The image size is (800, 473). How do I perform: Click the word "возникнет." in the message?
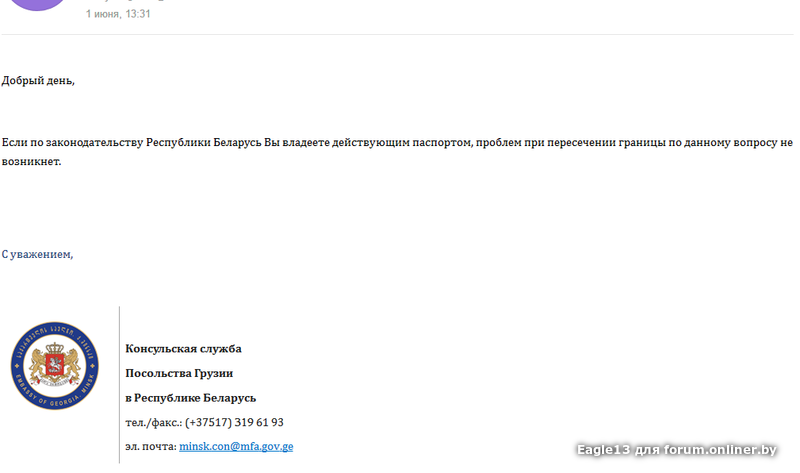pos(31,162)
